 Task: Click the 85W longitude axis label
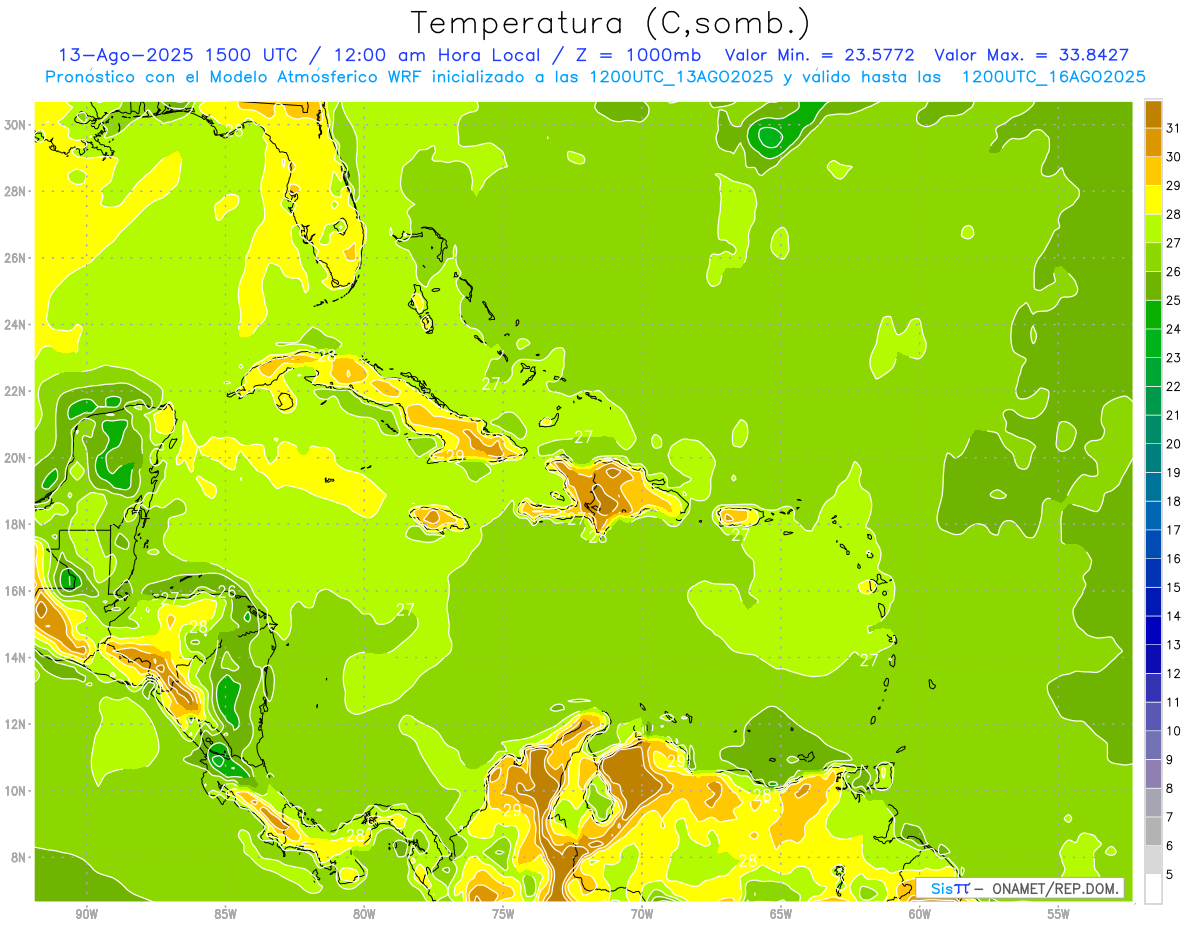click(x=226, y=914)
